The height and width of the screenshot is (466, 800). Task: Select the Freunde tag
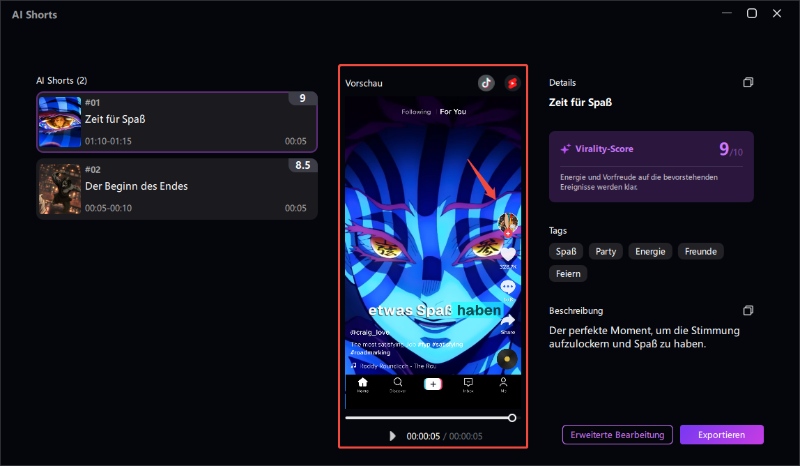(701, 251)
